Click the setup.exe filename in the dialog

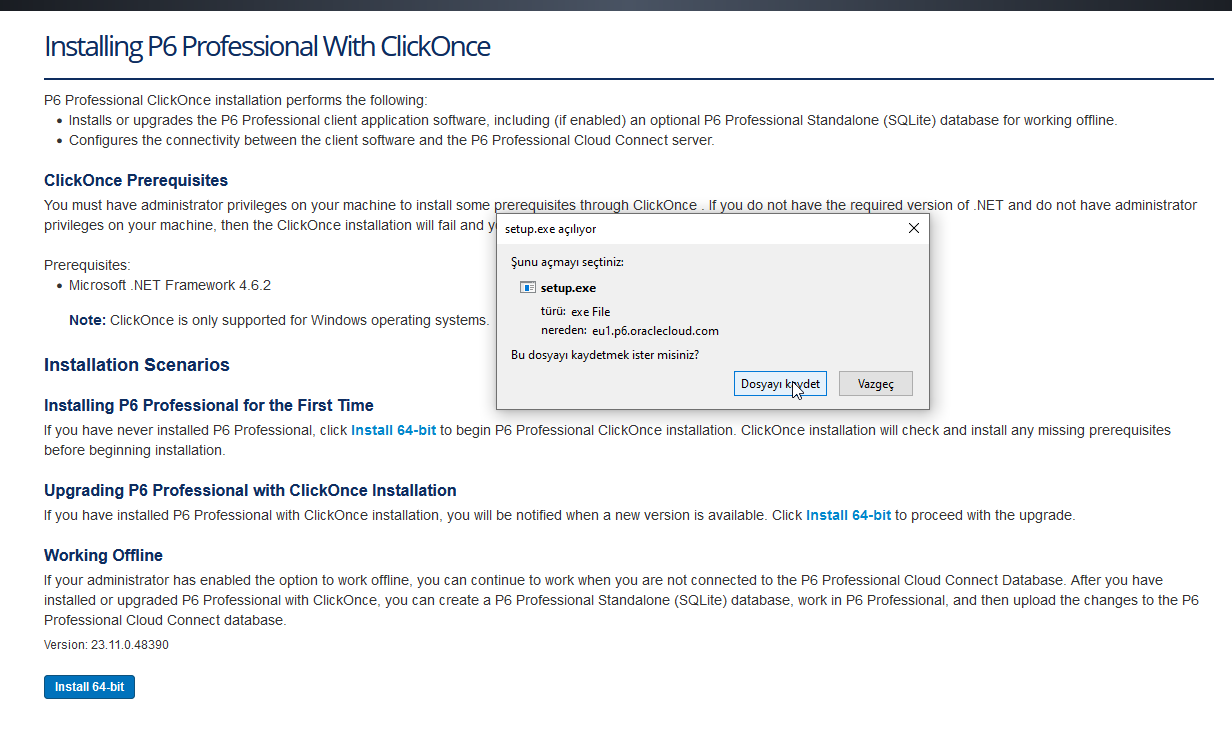pos(568,288)
